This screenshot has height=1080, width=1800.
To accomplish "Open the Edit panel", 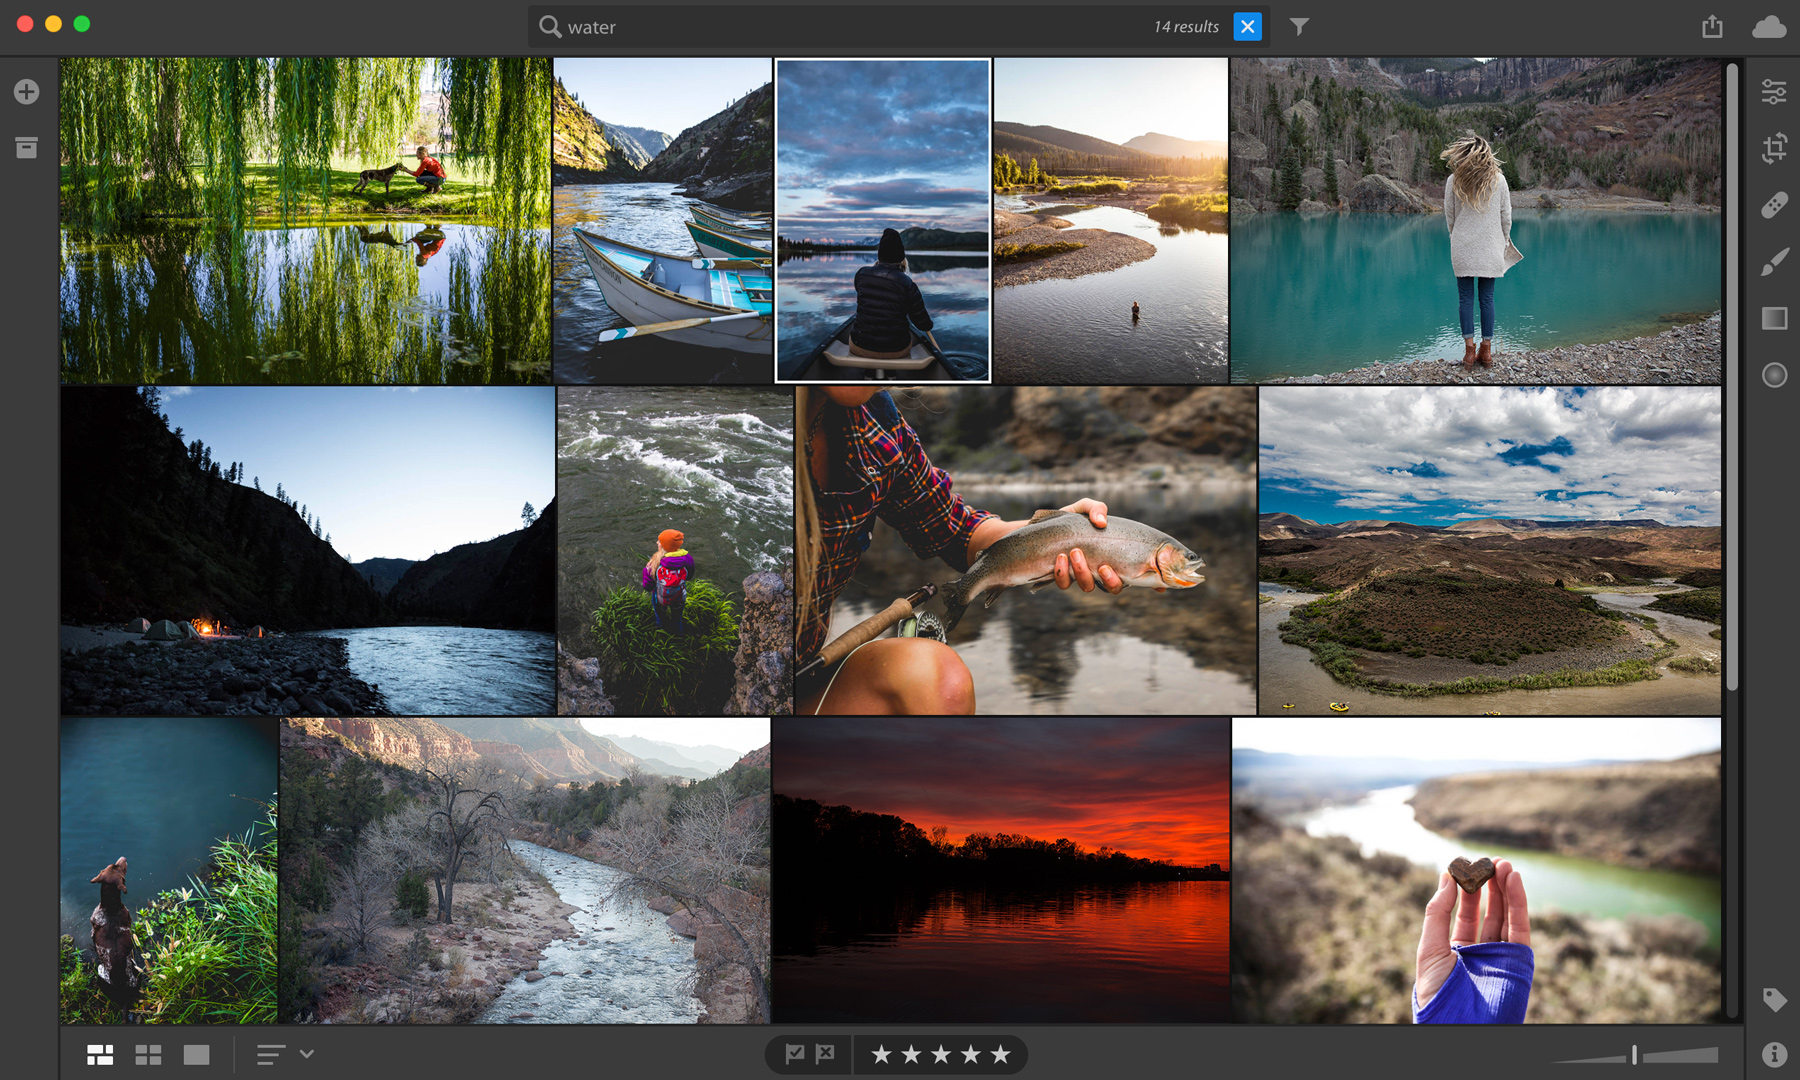I will coord(1775,91).
